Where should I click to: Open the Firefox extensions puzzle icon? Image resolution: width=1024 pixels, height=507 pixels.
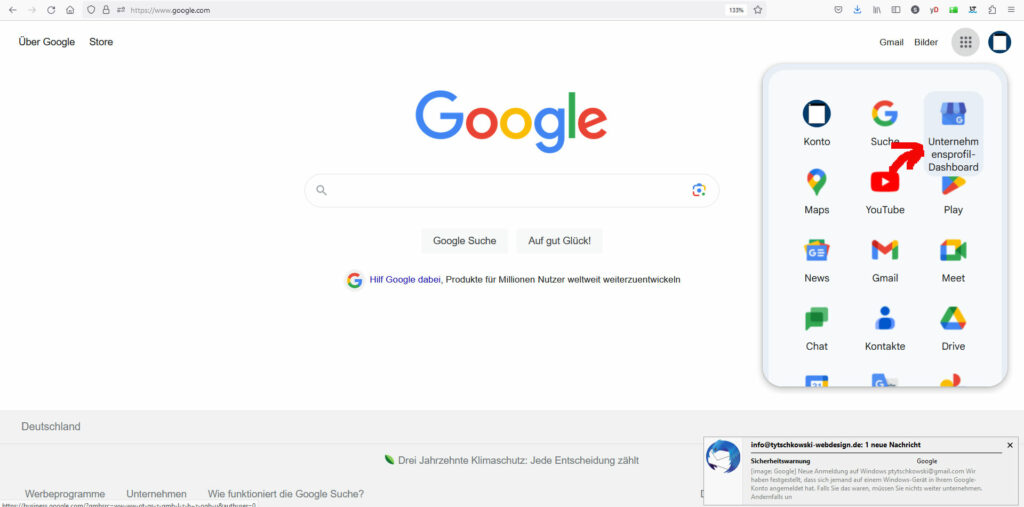coord(993,10)
